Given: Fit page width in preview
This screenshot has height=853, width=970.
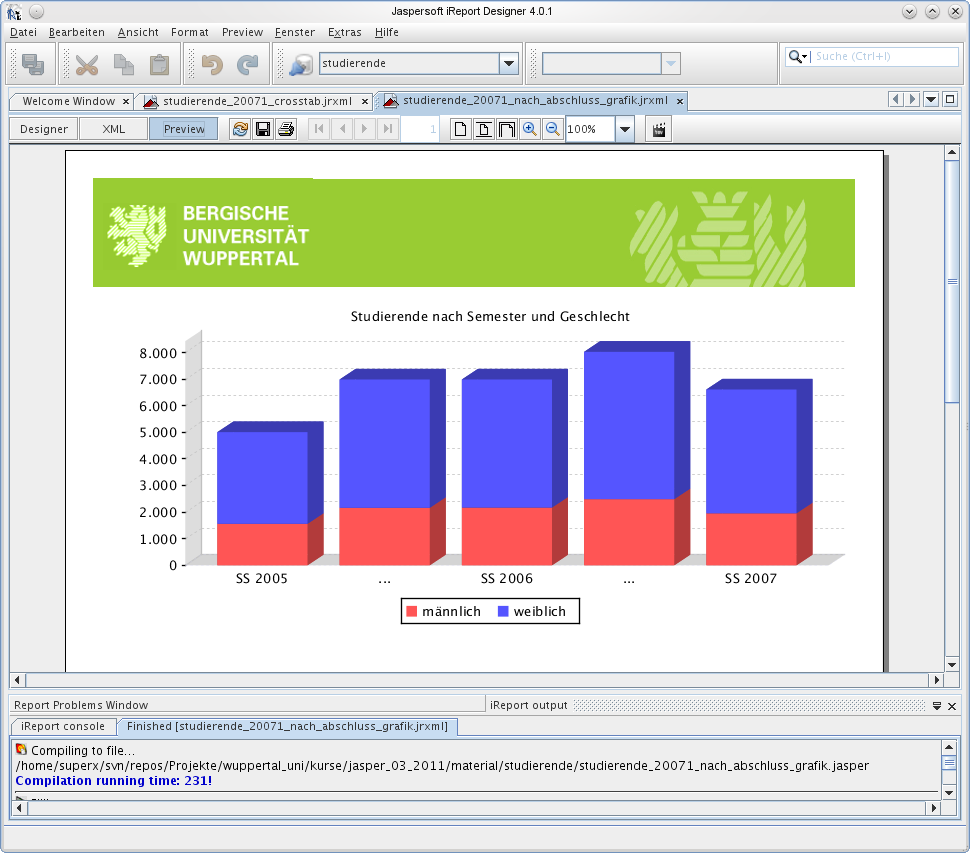Looking at the screenshot, I should click(507, 129).
